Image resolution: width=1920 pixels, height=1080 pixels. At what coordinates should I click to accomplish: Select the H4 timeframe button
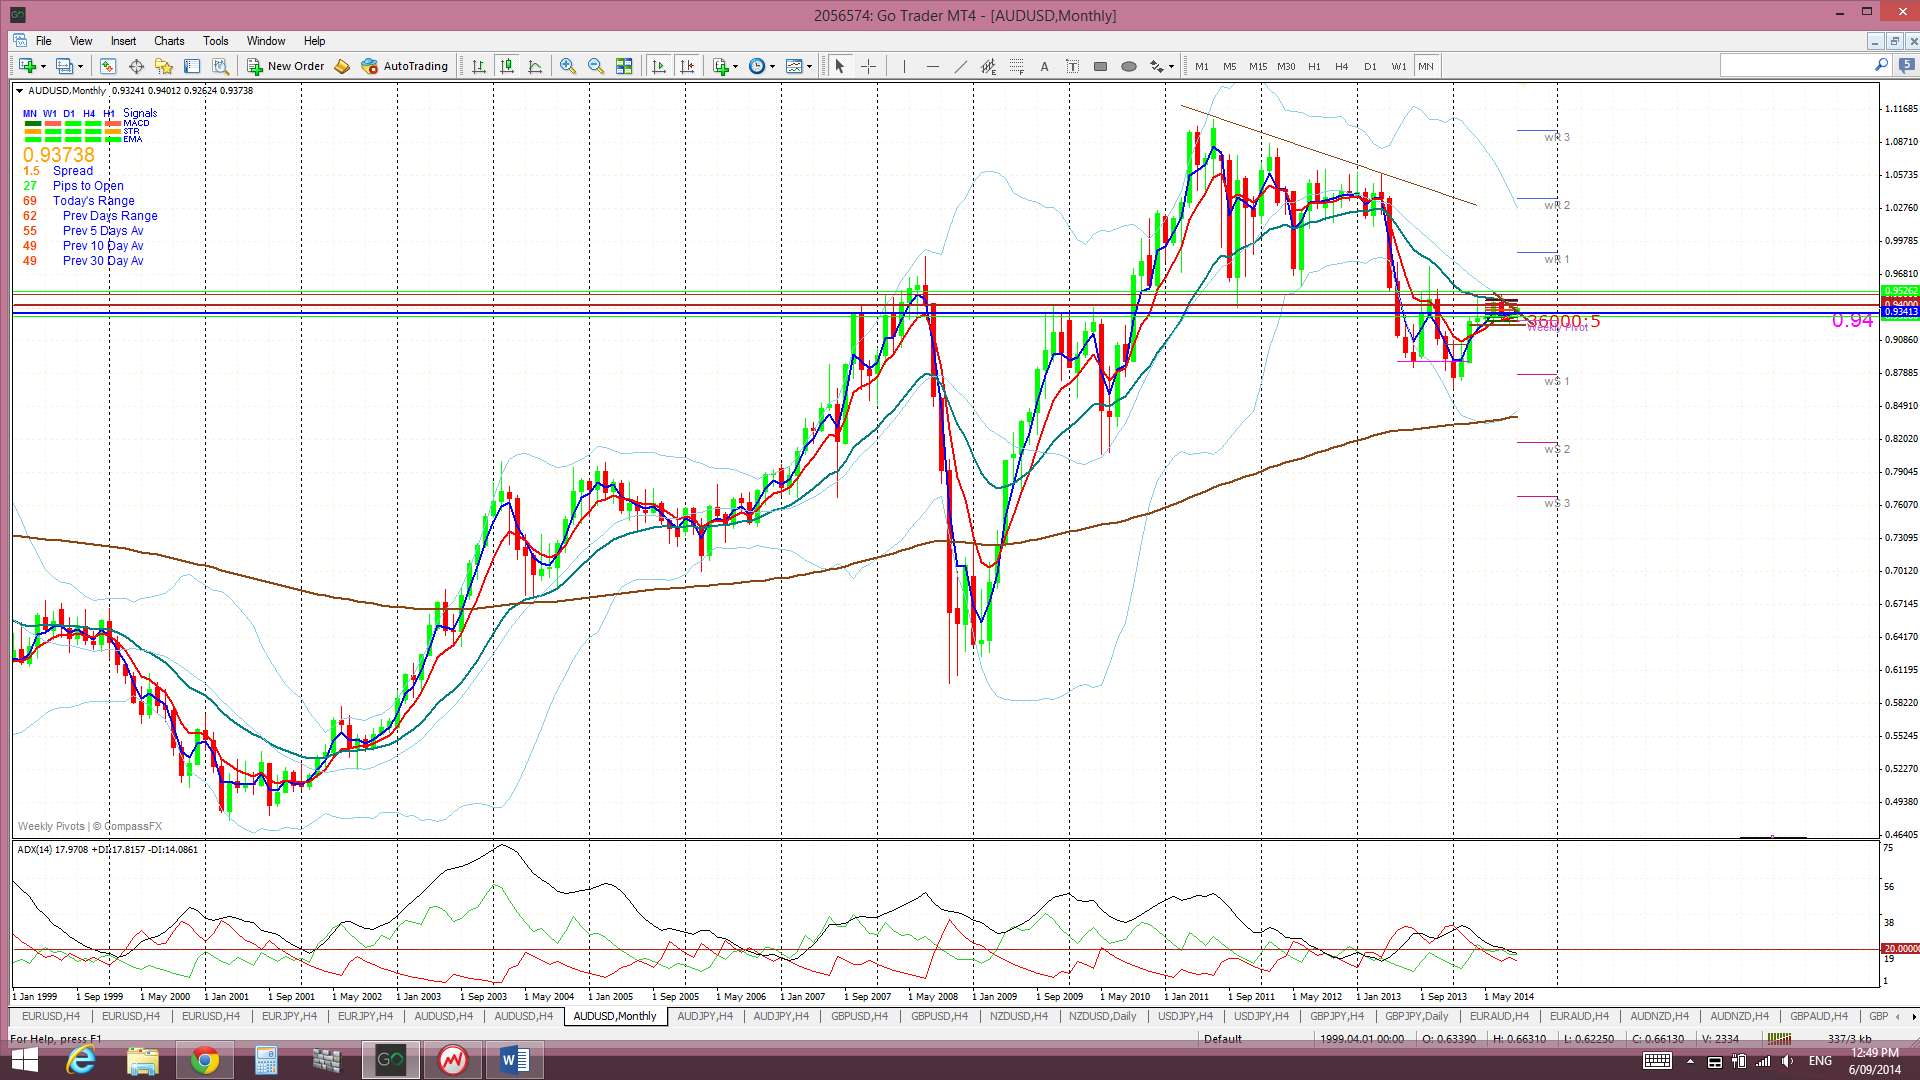click(x=1341, y=66)
